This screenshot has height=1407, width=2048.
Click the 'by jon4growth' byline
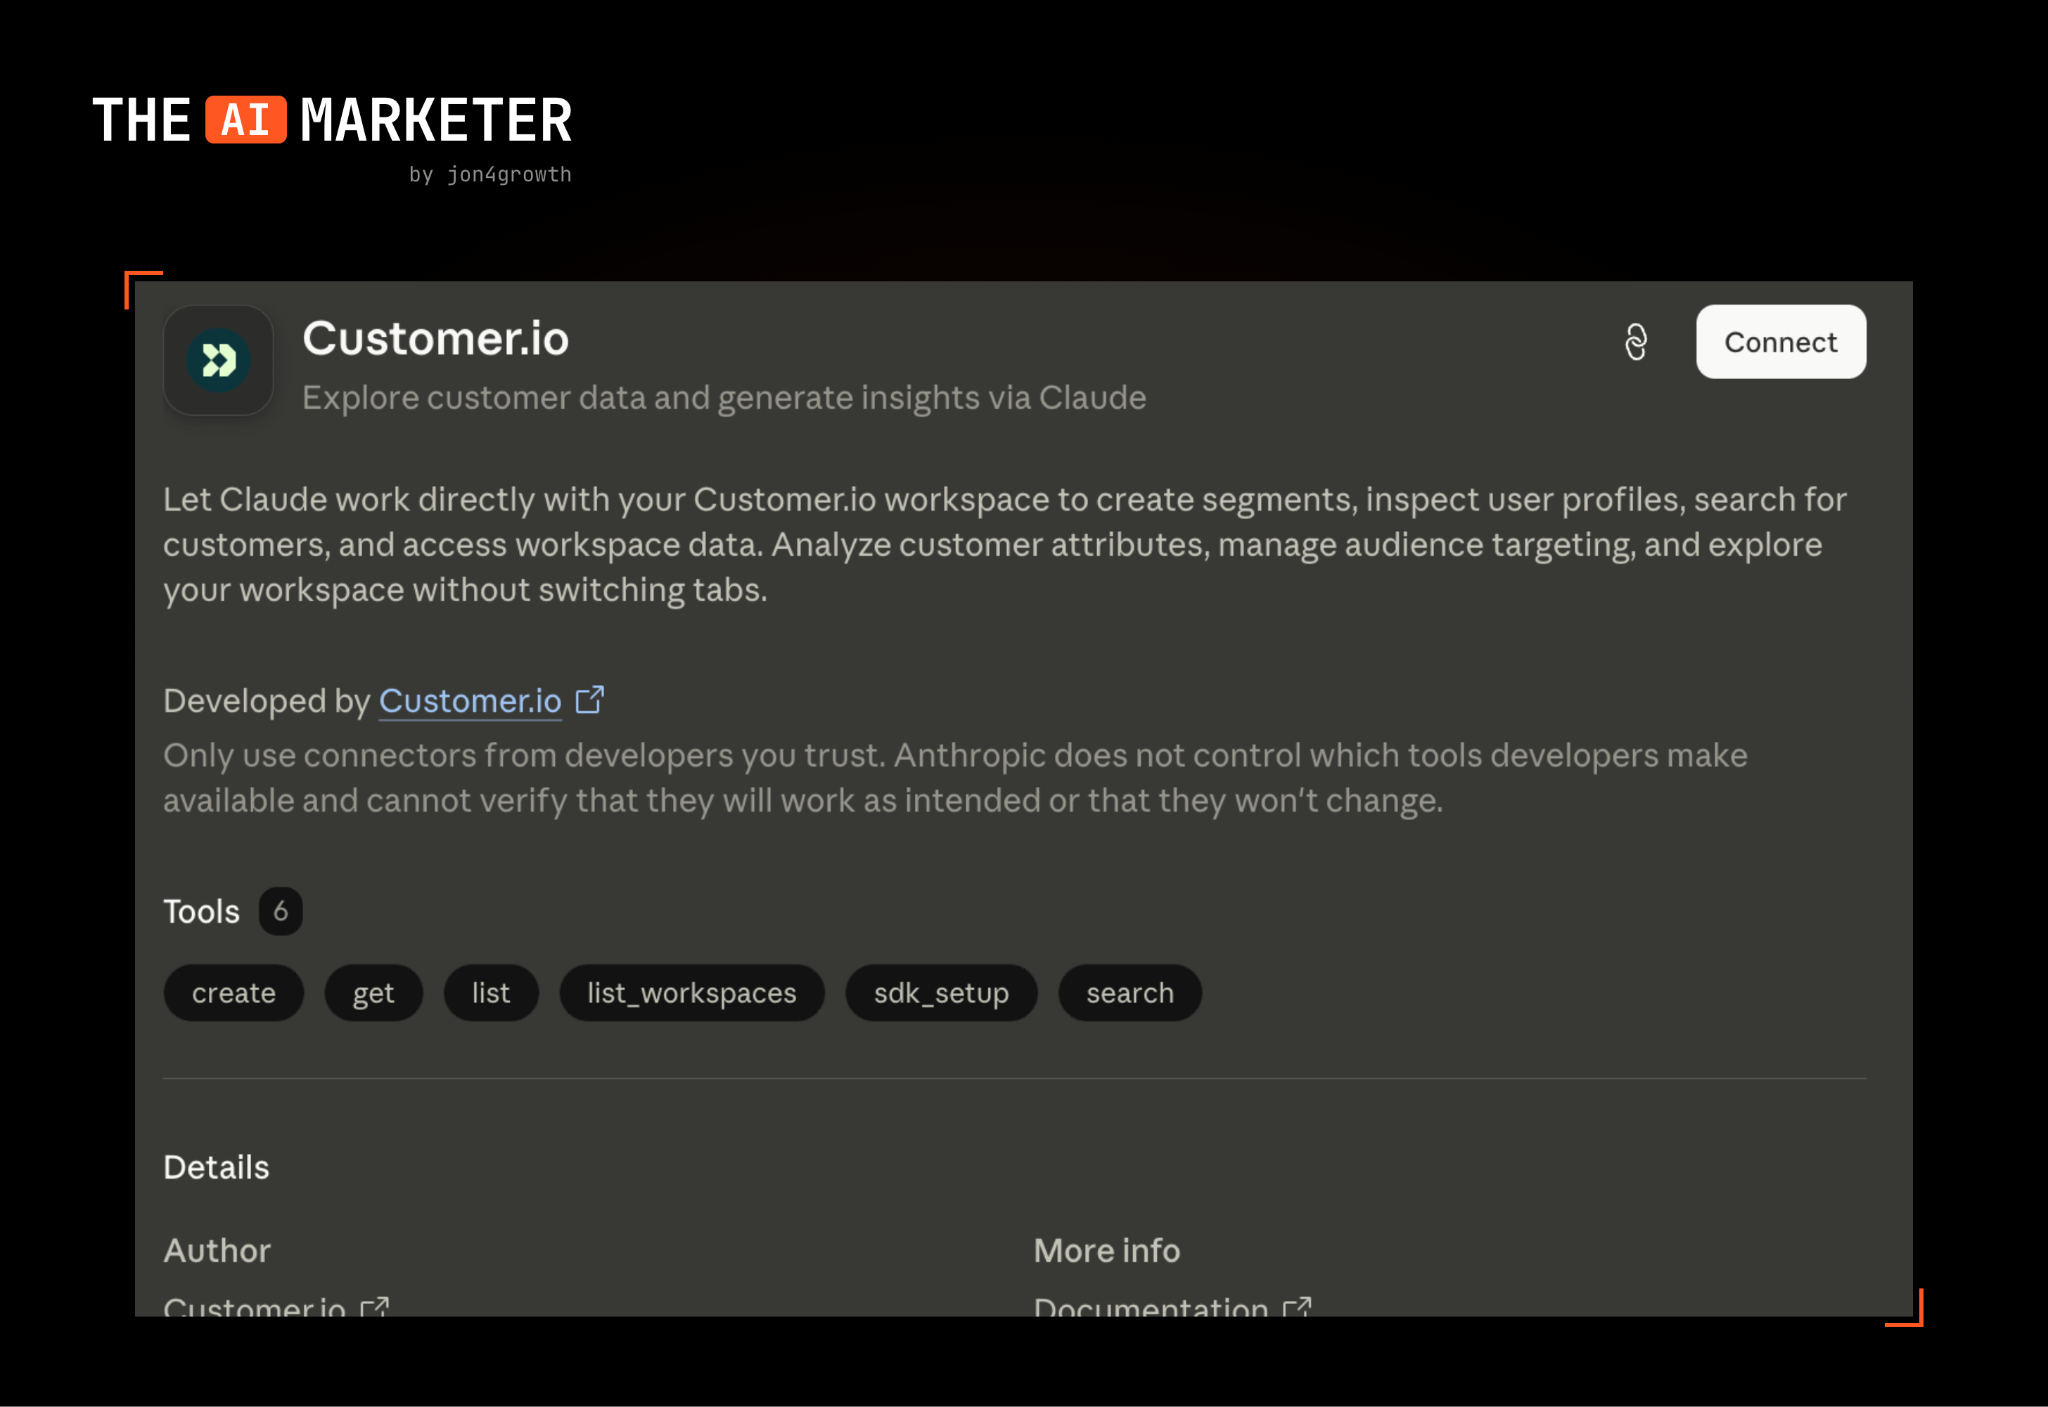click(490, 175)
